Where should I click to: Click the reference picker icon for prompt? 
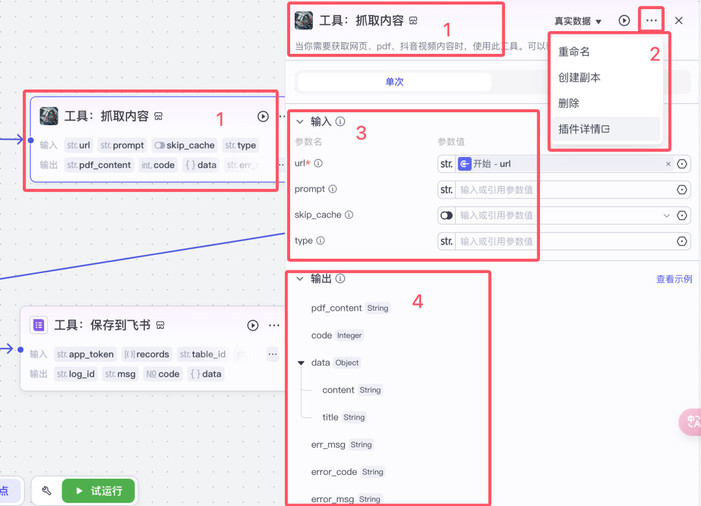click(682, 190)
